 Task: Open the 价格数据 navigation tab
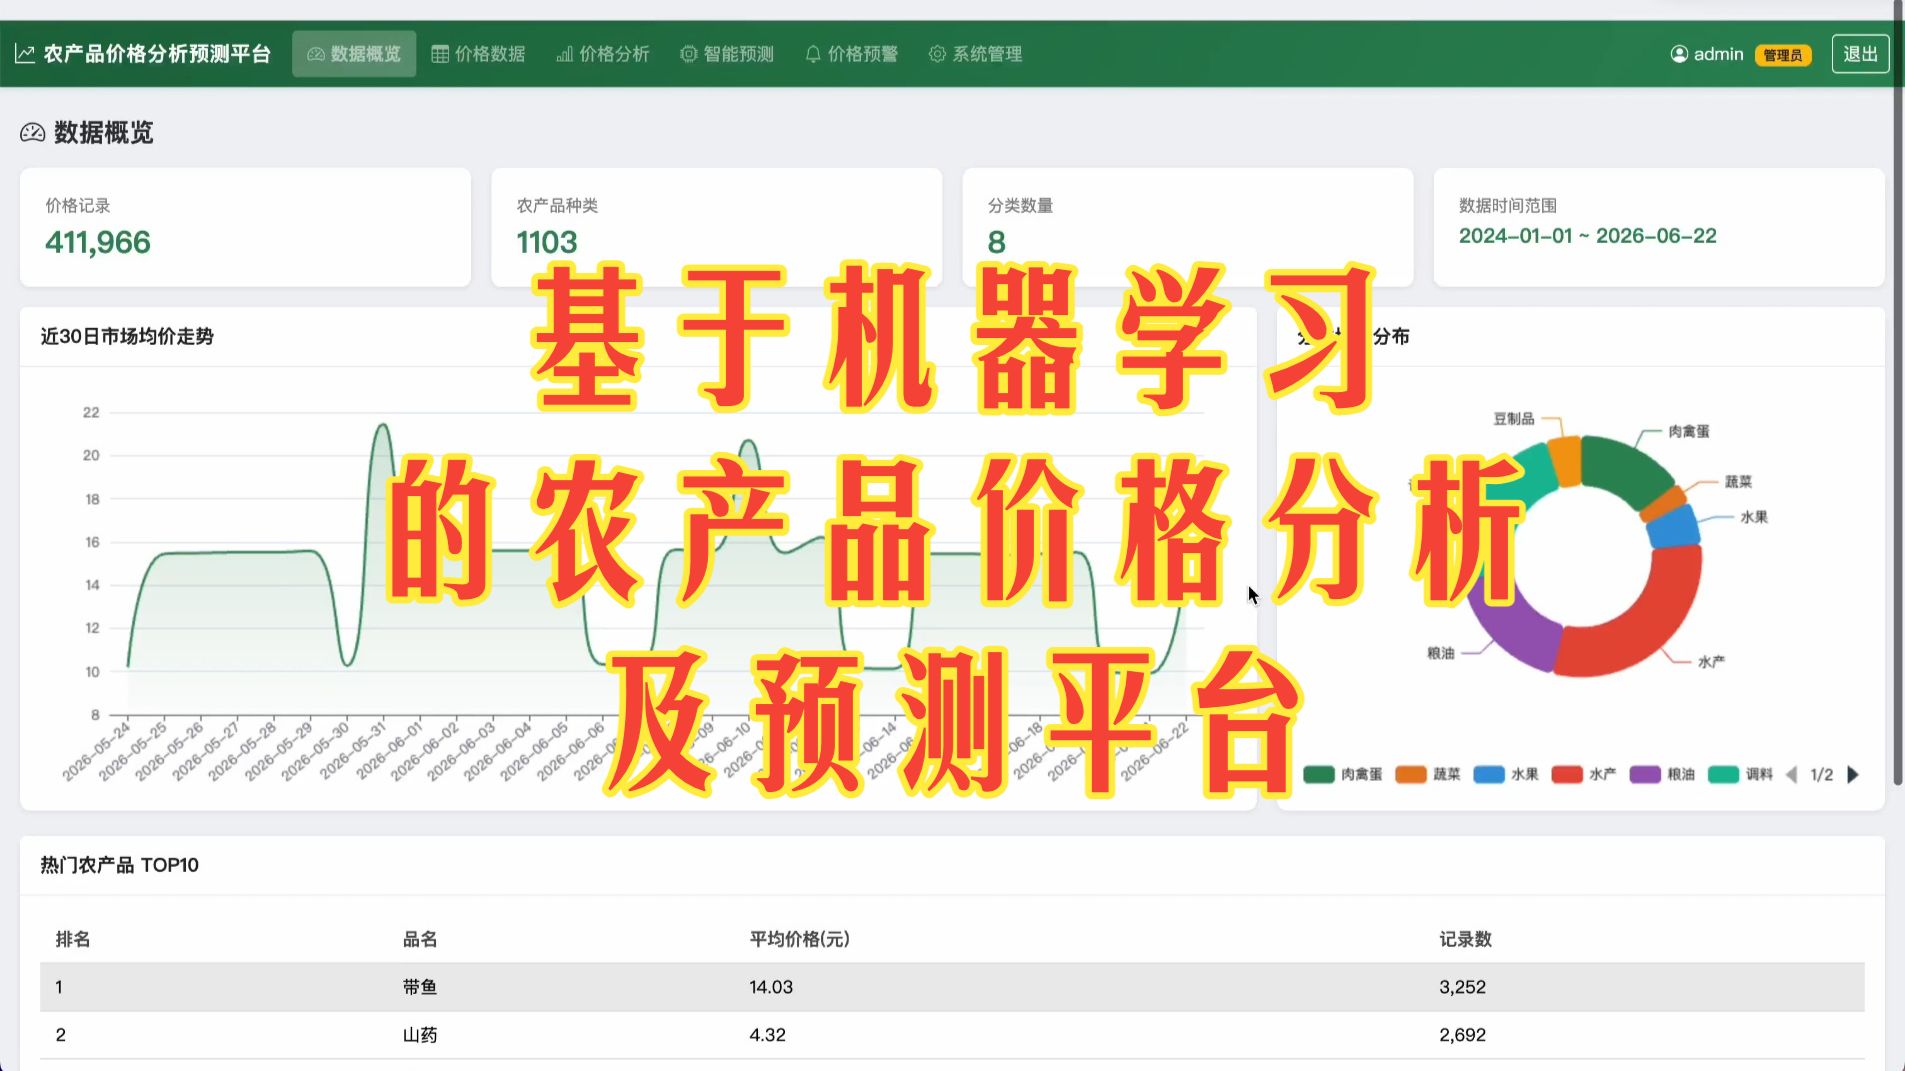pyautogui.click(x=478, y=53)
